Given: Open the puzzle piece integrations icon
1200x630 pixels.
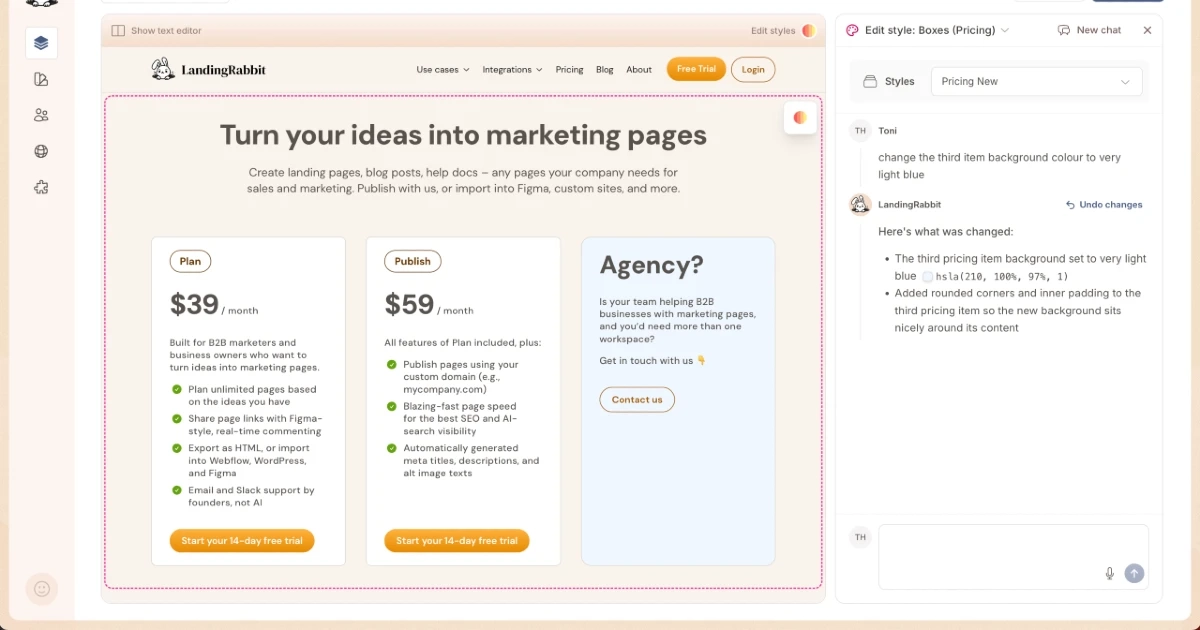Looking at the screenshot, I should click(x=41, y=188).
